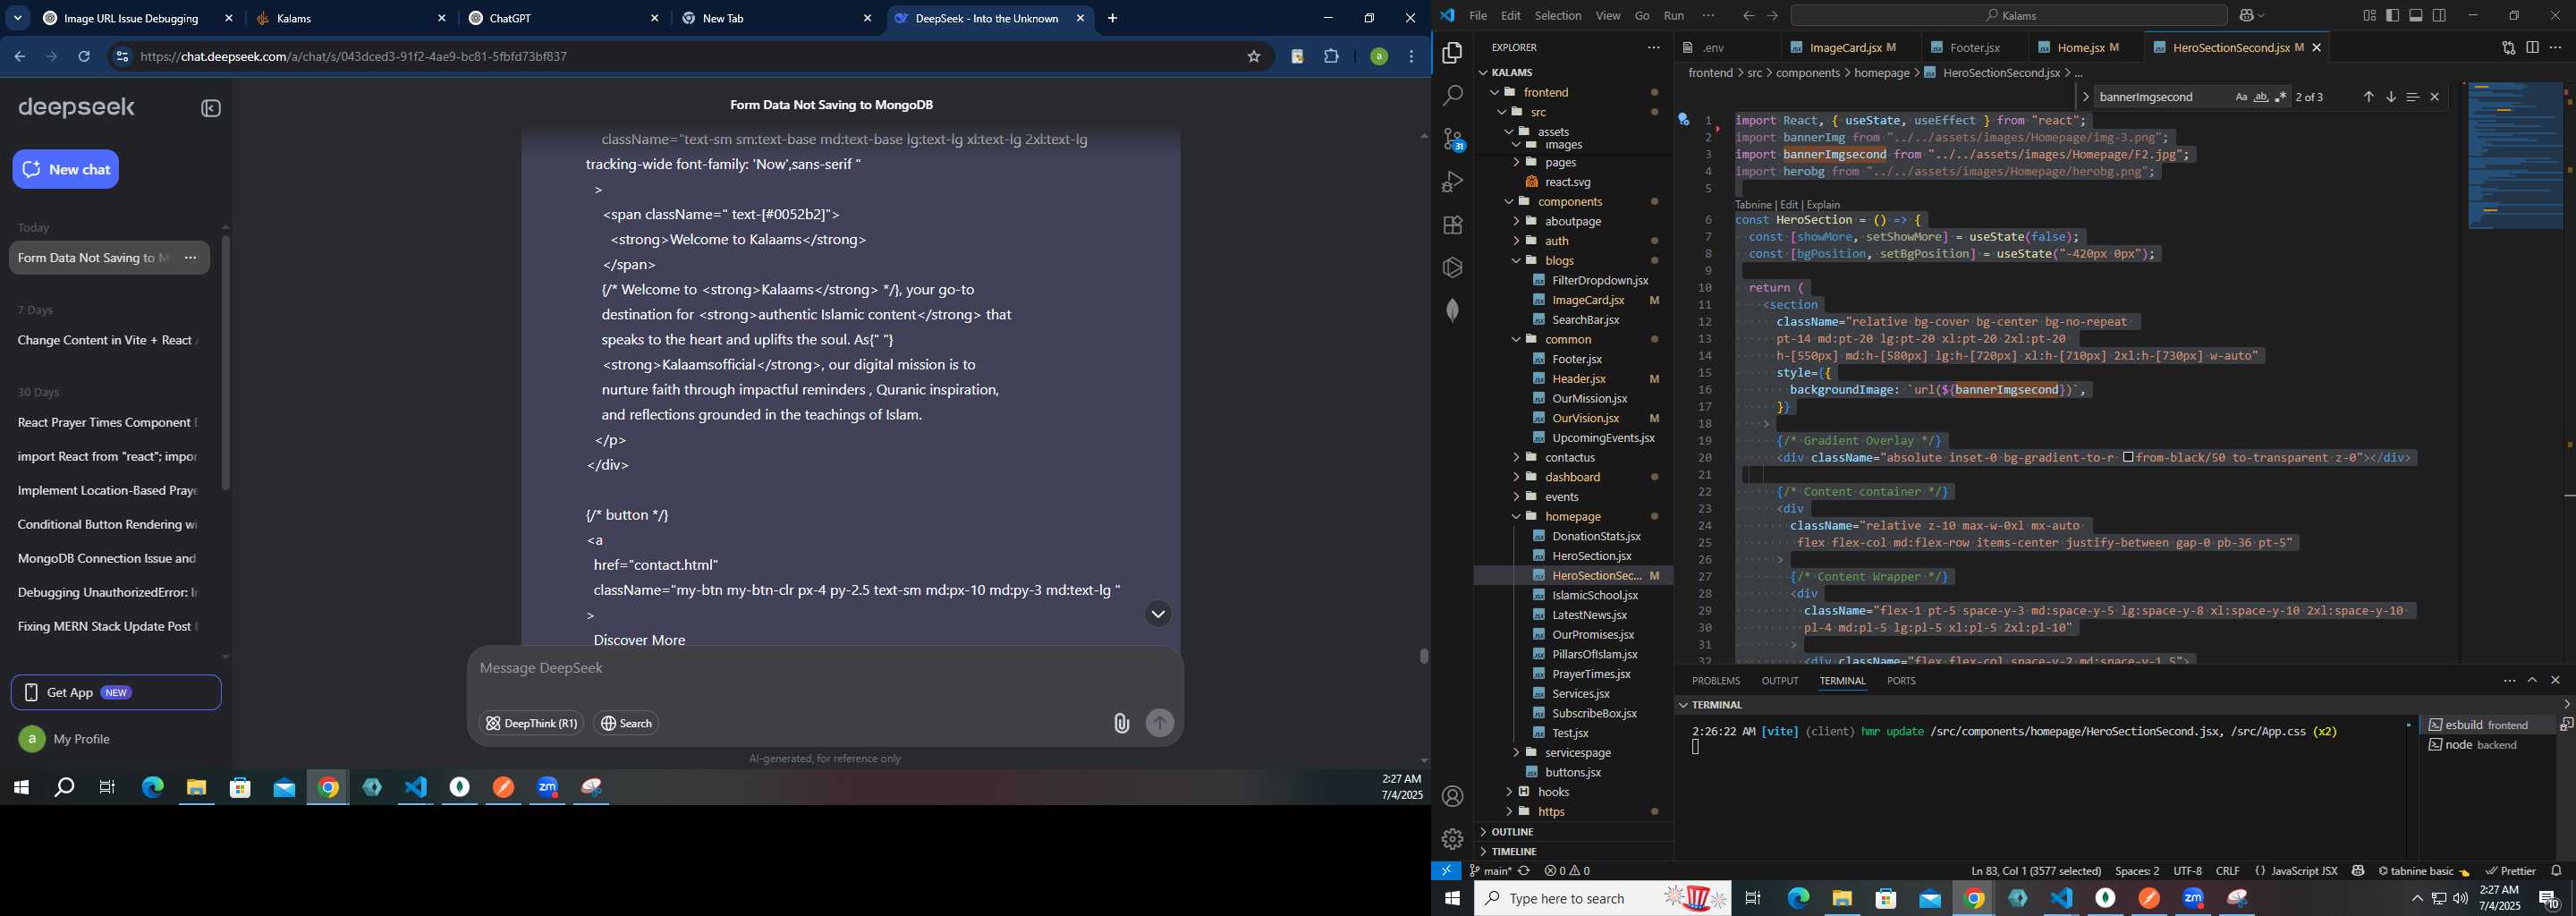Open the Manage gear in VS Code

[x=1453, y=839]
